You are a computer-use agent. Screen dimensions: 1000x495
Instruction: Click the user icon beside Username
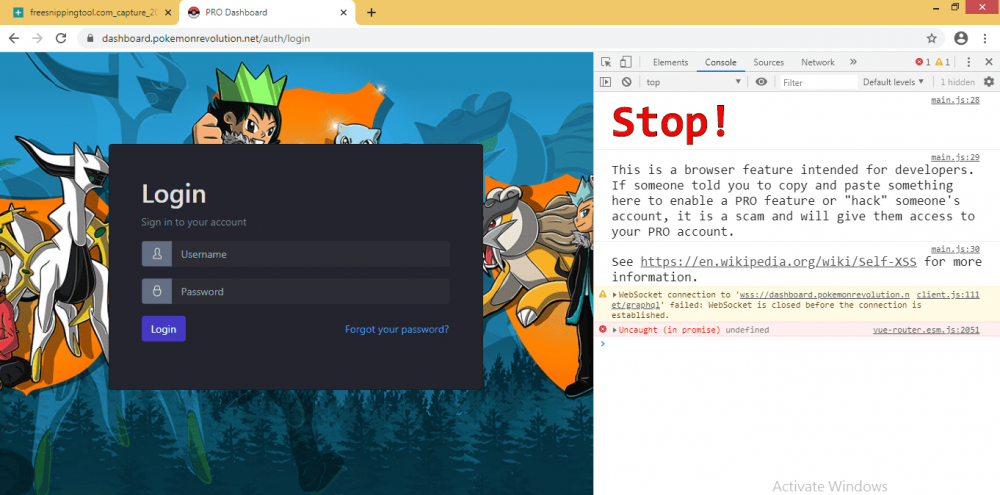157,254
